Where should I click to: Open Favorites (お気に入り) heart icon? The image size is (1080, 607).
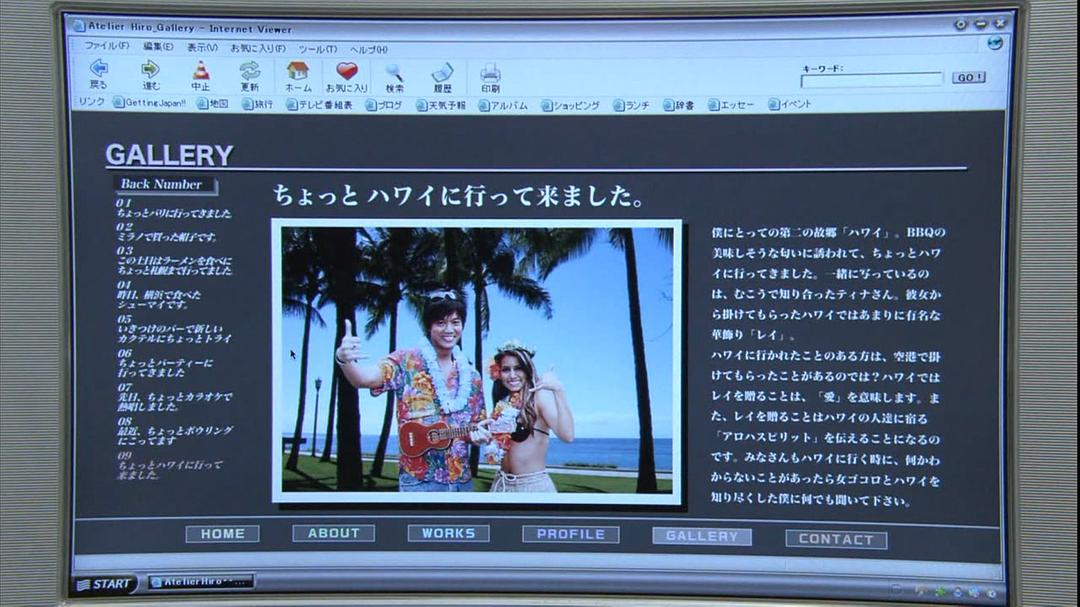(346, 71)
